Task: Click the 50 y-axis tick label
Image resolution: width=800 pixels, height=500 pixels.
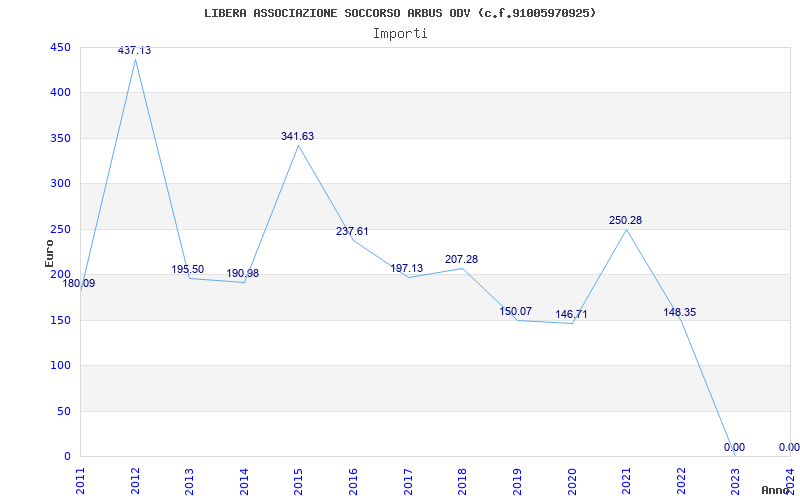Action: pos(63,411)
